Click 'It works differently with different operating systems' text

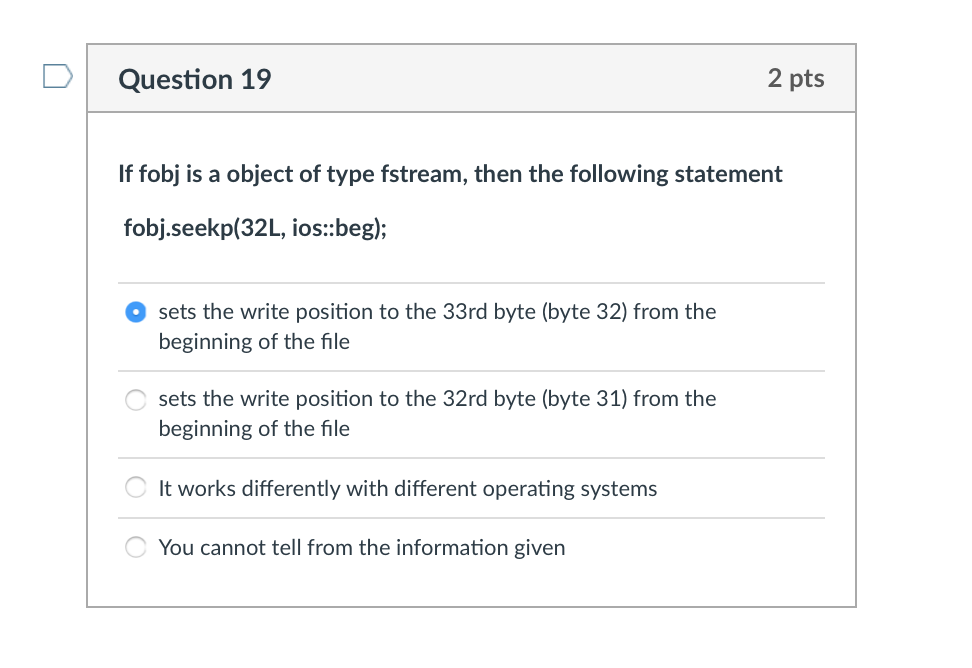click(407, 489)
